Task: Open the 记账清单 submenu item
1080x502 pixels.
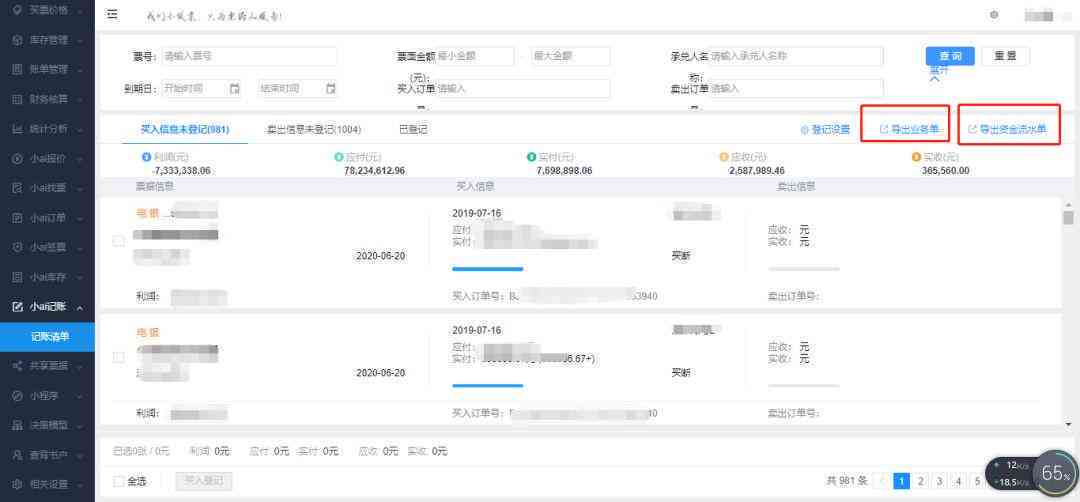Action: (x=48, y=337)
